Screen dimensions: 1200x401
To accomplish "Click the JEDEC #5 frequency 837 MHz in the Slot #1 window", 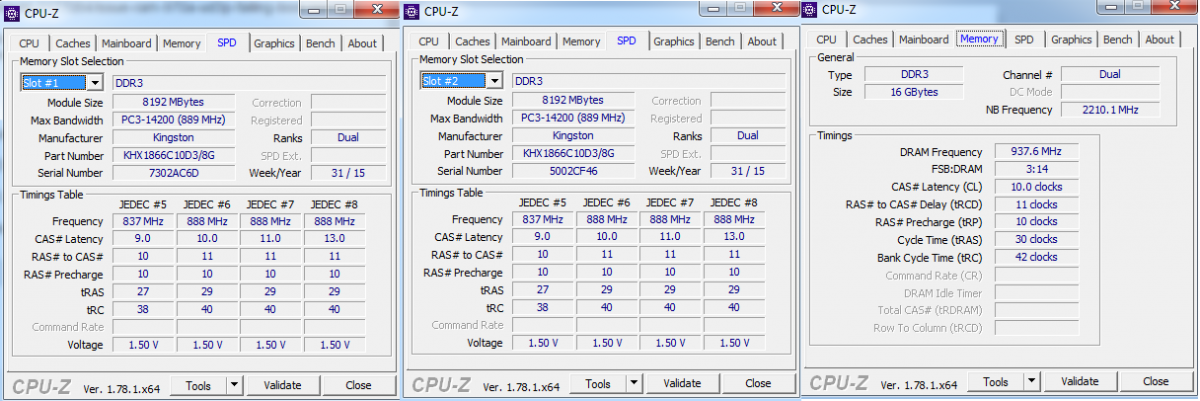I will (143, 221).
